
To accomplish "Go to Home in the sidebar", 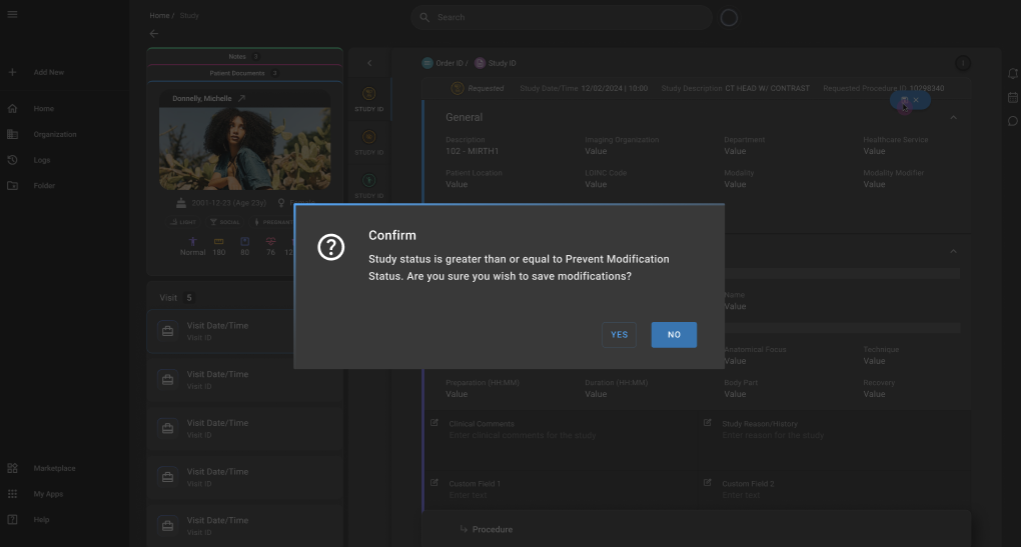I will point(43,109).
